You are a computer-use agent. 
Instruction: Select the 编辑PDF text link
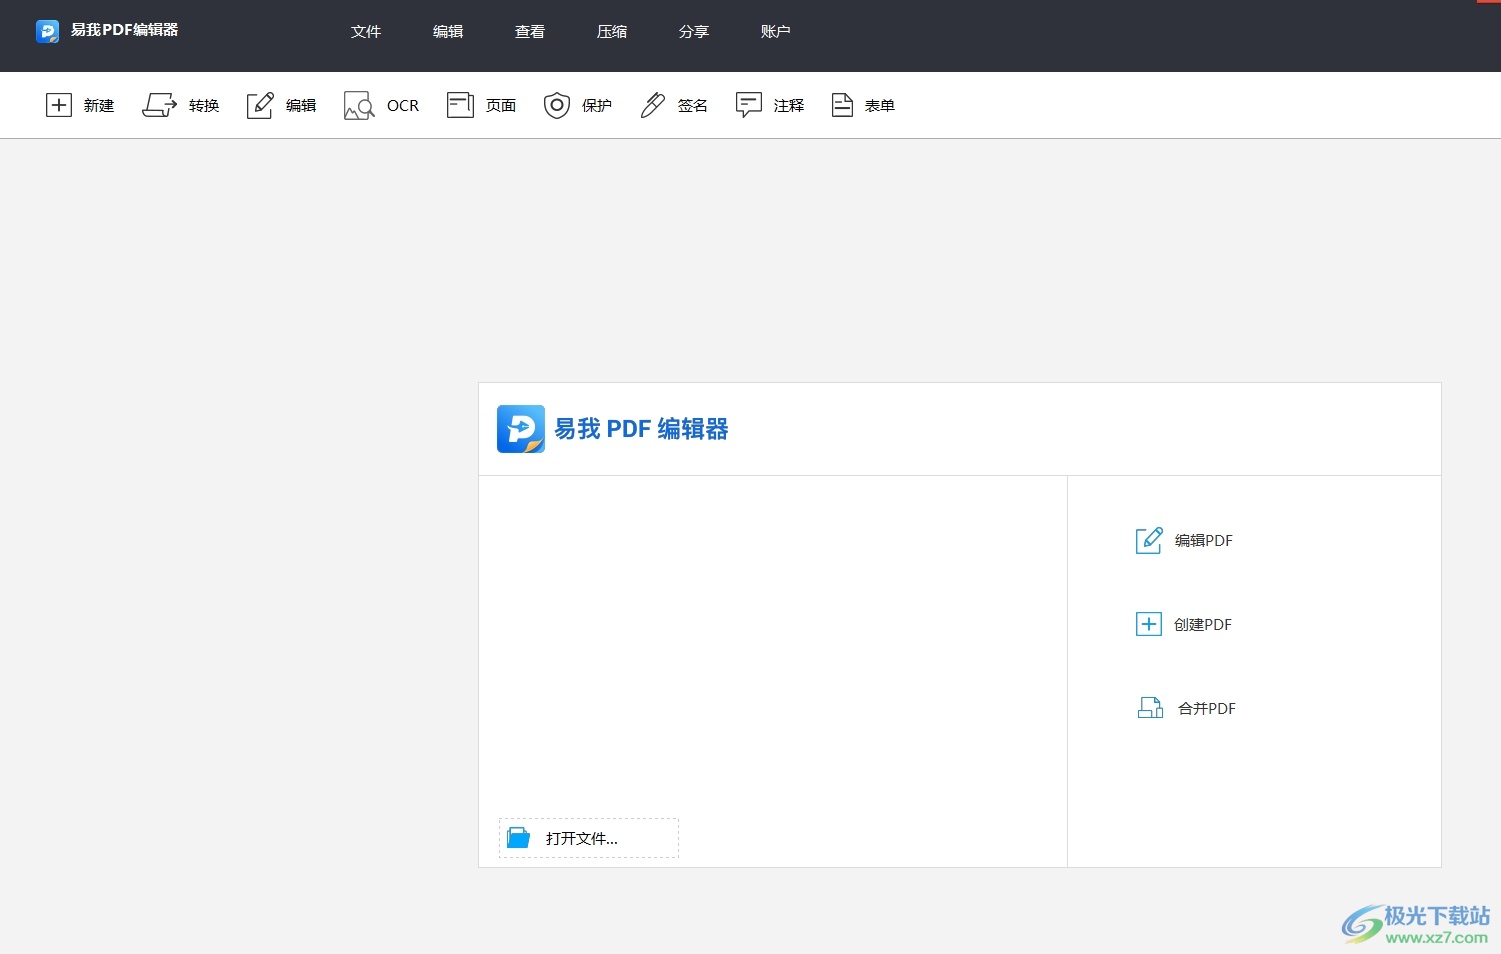click(1204, 540)
